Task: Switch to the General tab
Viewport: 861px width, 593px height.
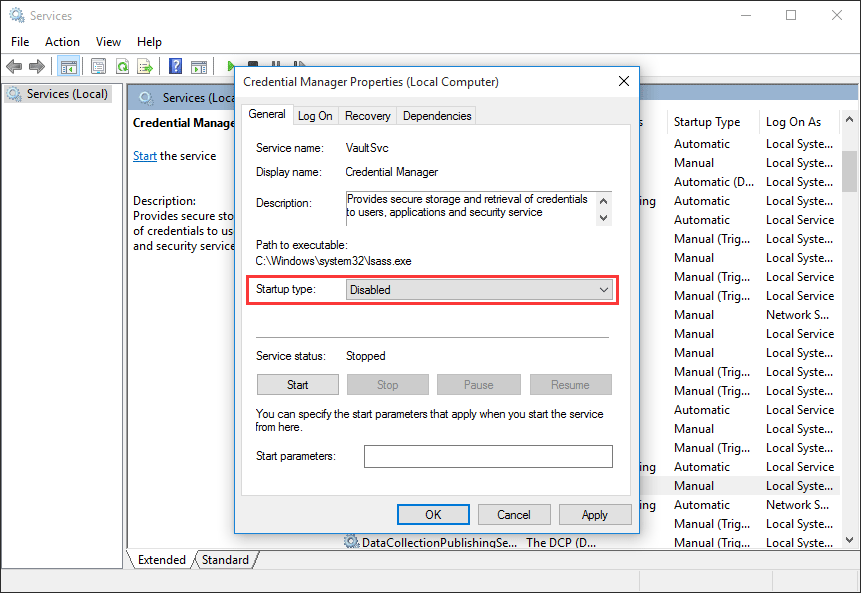Action: point(267,114)
